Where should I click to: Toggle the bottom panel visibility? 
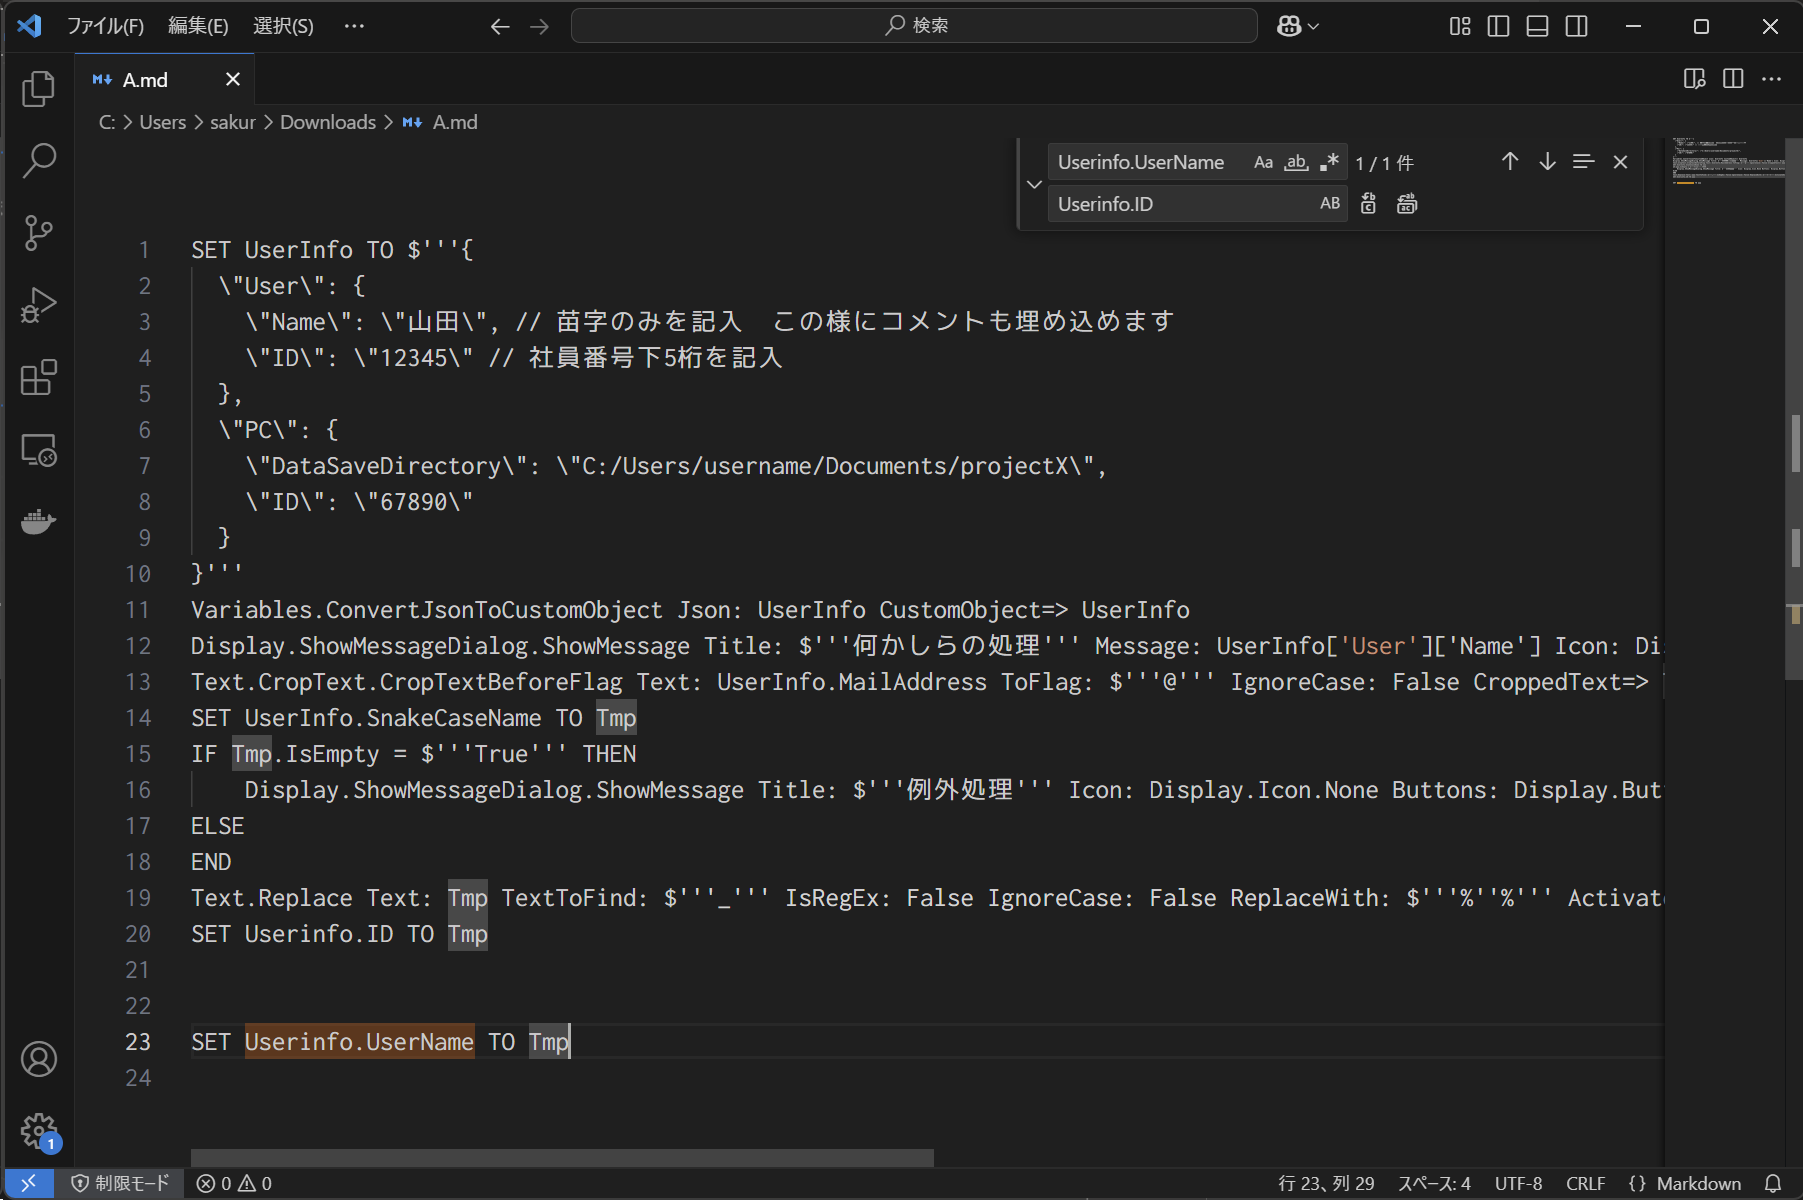point(1537,26)
